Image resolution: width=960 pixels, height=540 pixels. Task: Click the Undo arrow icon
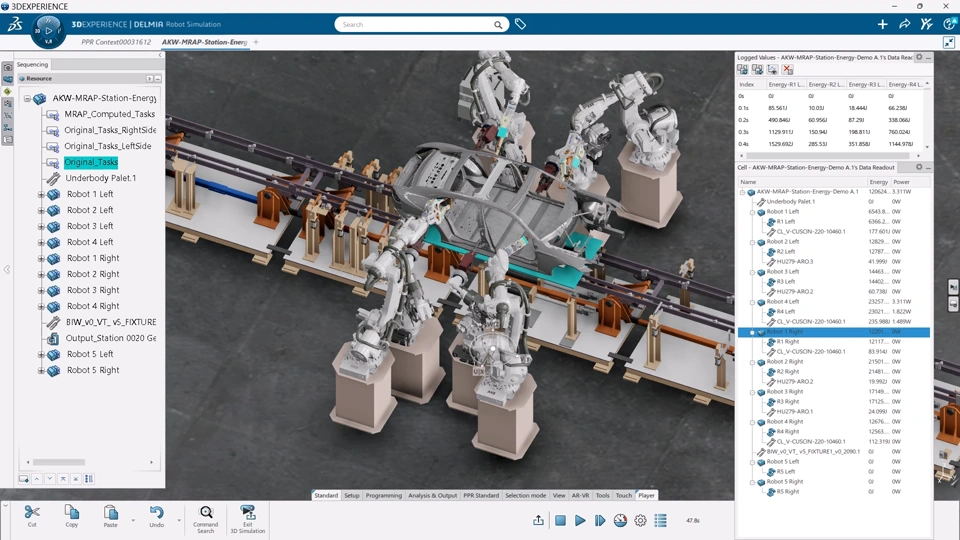[157, 512]
